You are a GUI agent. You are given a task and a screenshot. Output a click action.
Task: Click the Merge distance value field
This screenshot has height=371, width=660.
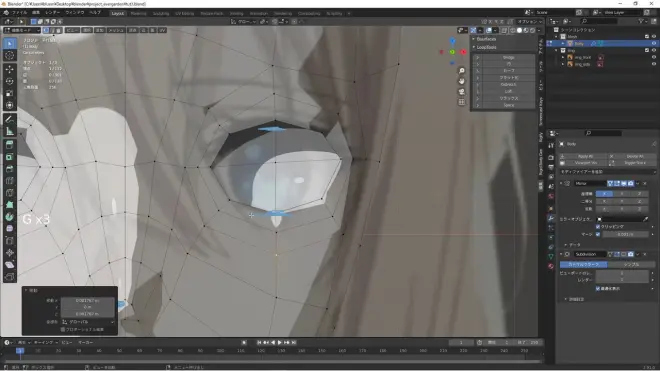tap(625, 234)
